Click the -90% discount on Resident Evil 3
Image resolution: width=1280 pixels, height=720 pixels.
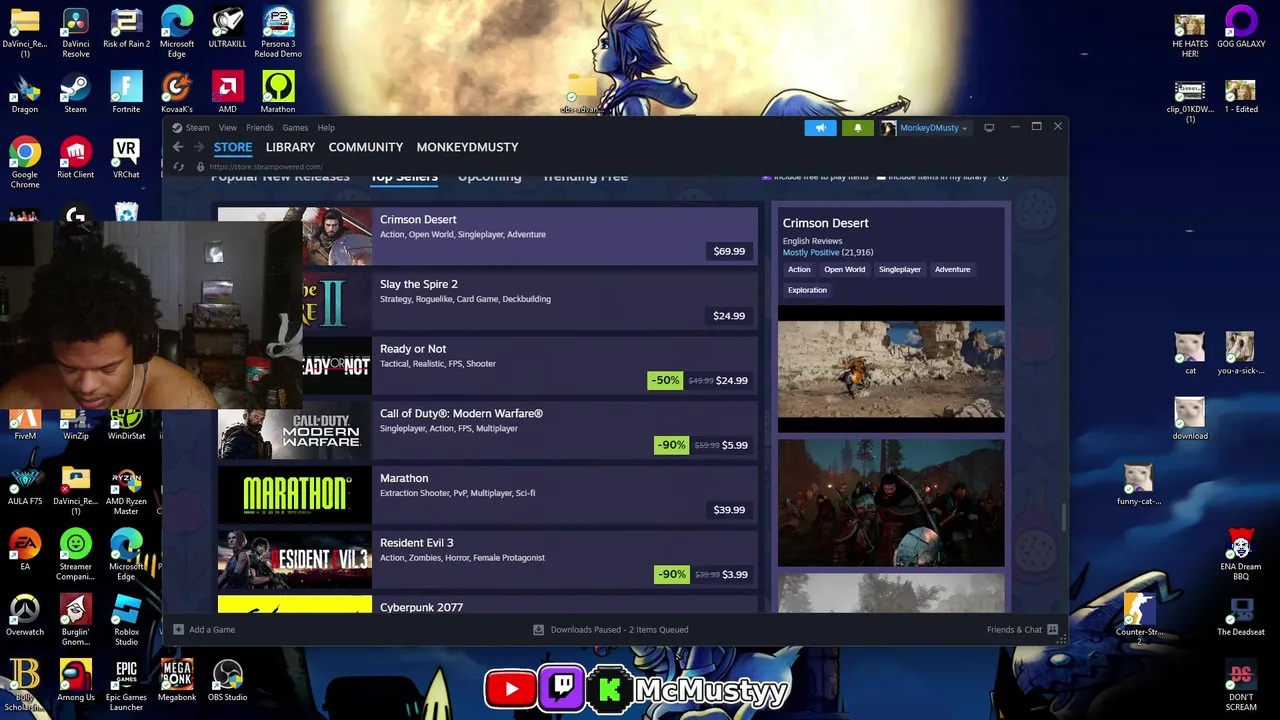click(x=671, y=574)
